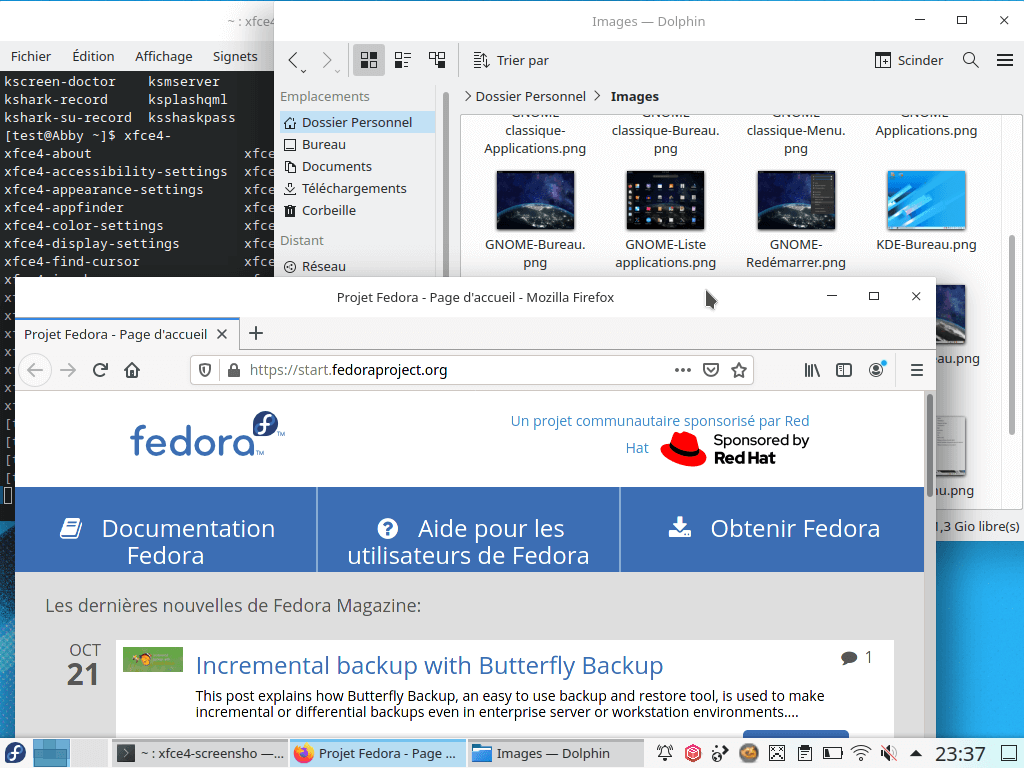
Task: Select the GNOME-Liste applications.png thumbnail
Action: pos(665,200)
